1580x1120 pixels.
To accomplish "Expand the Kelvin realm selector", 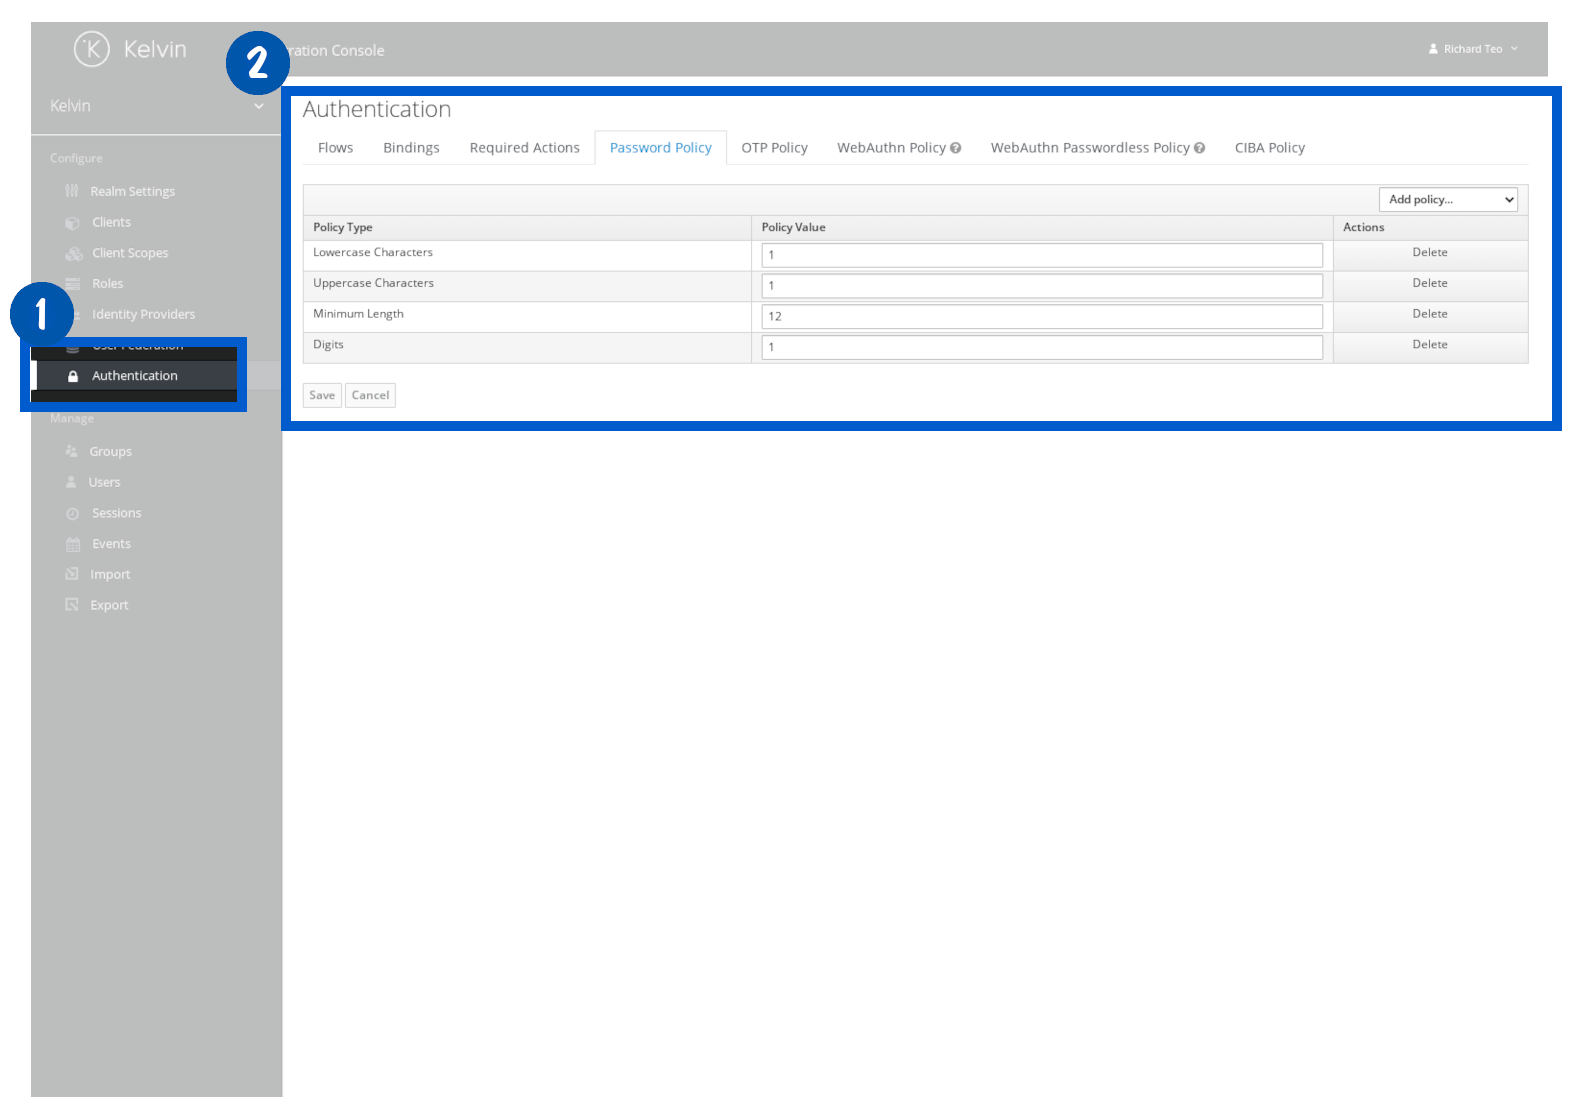I will pyautogui.click(x=258, y=106).
